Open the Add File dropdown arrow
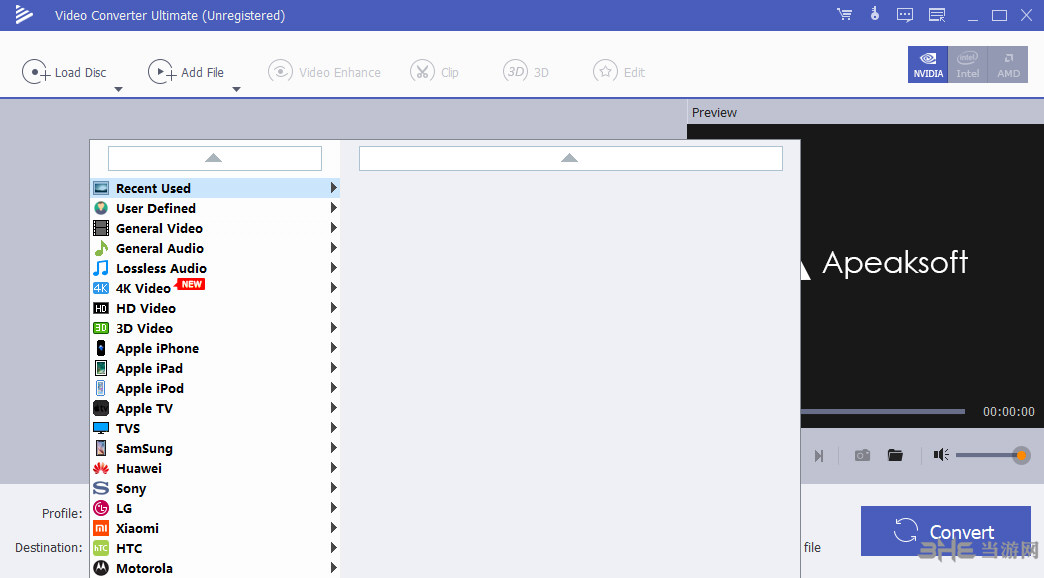Screen dimensions: 1044x578 pyautogui.click(x=236, y=90)
